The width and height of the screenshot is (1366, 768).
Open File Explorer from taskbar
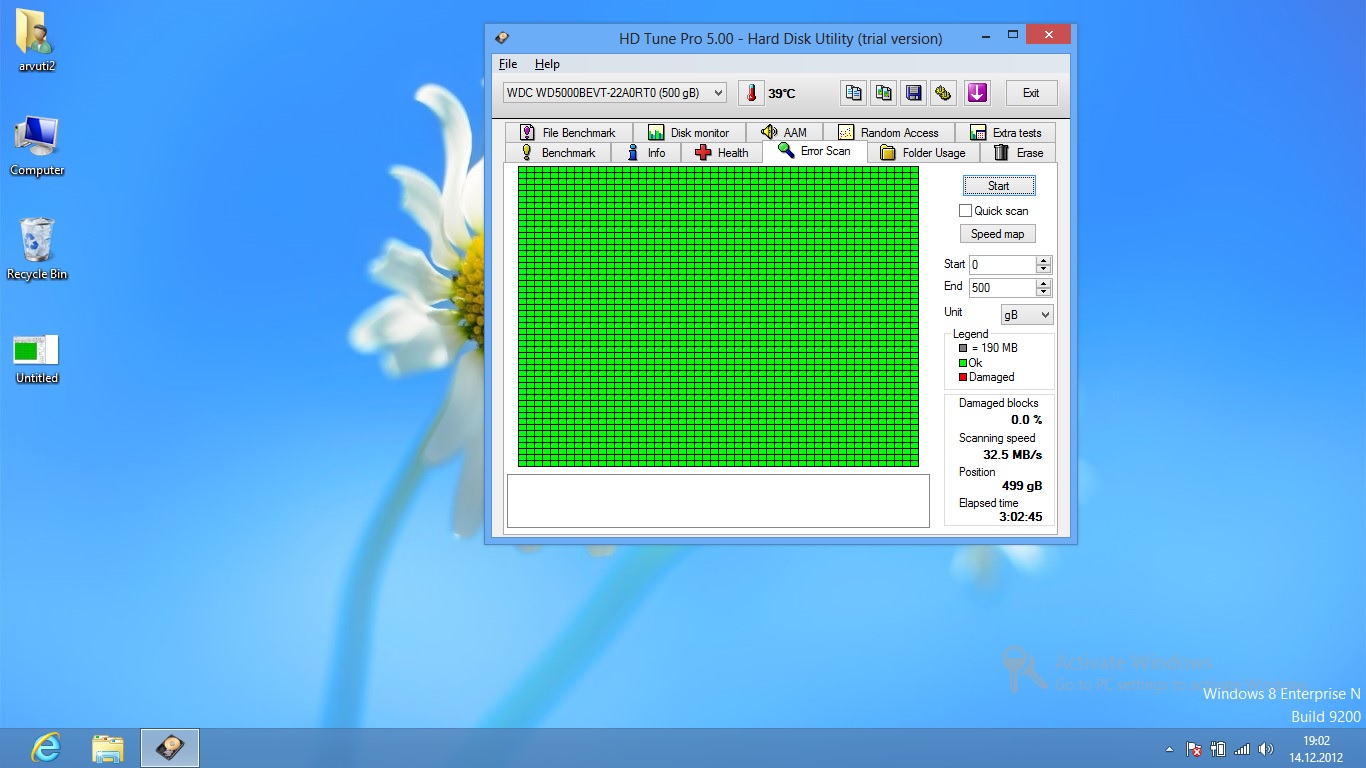[x=108, y=748]
